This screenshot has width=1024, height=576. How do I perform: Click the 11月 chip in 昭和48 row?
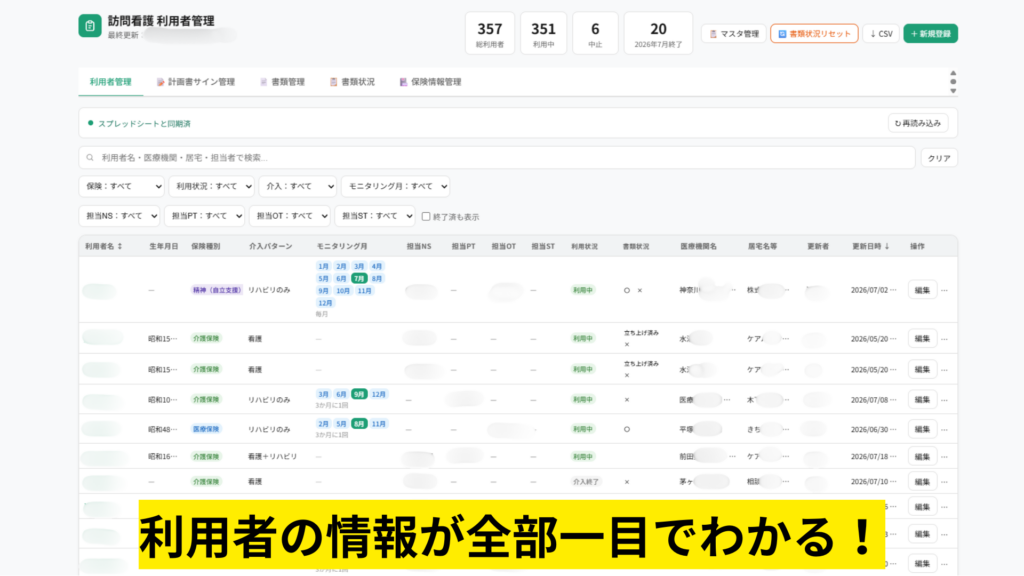click(x=379, y=423)
